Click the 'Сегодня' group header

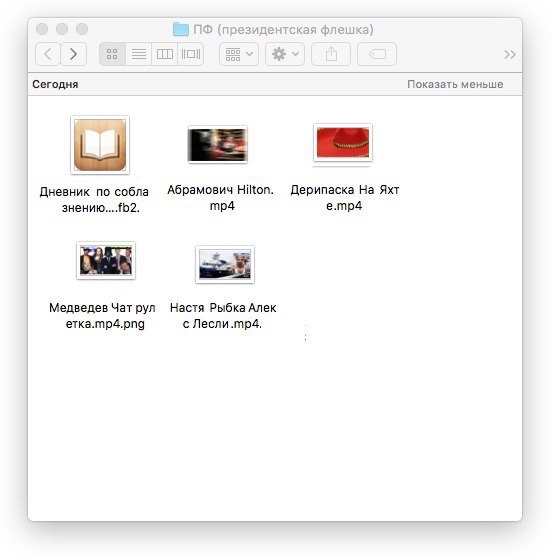click(55, 84)
